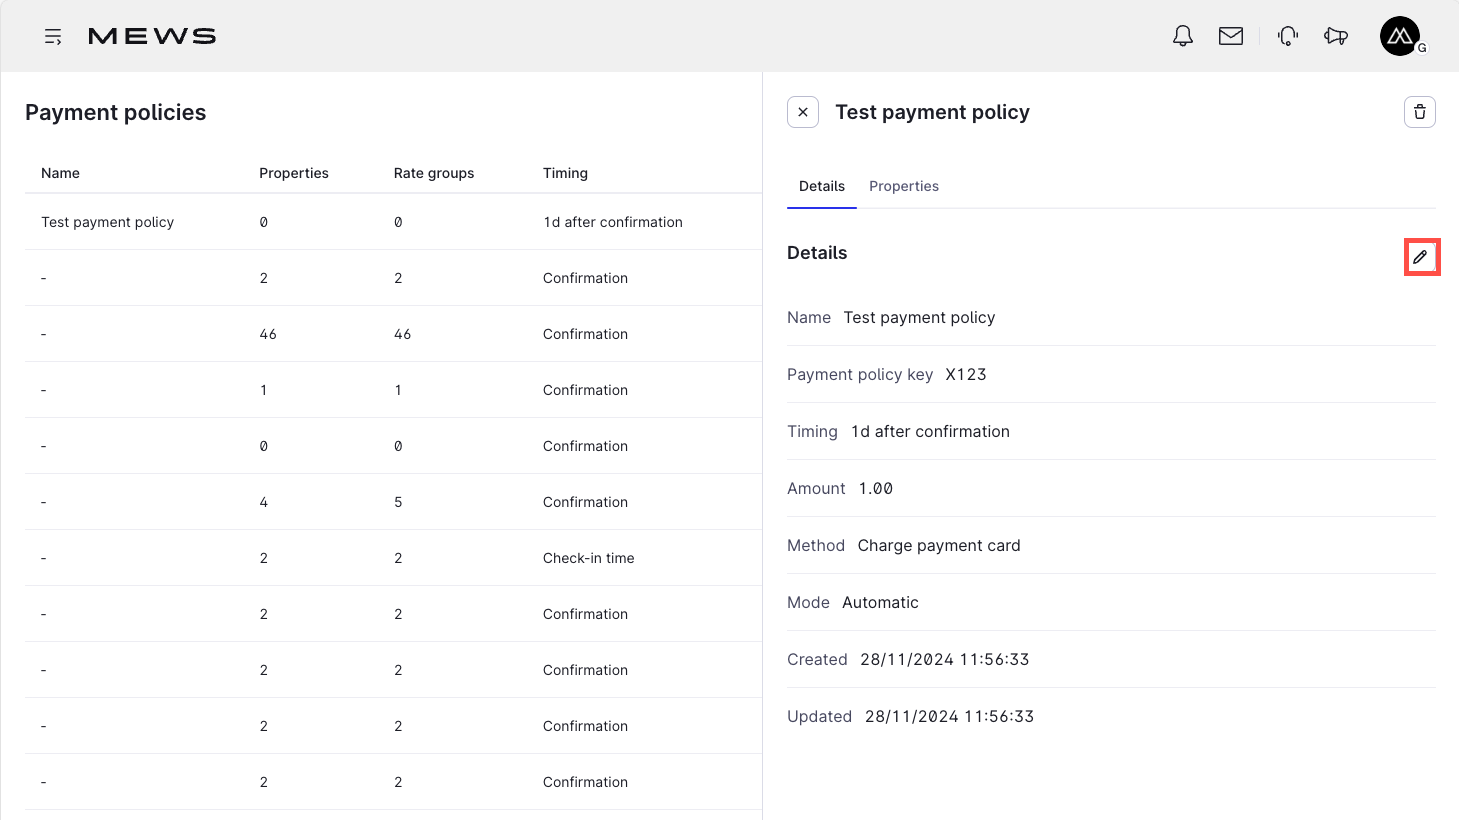The height and width of the screenshot is (820, 1459).
Task: Click the Mode value Automatic
Action: (880, 602)
